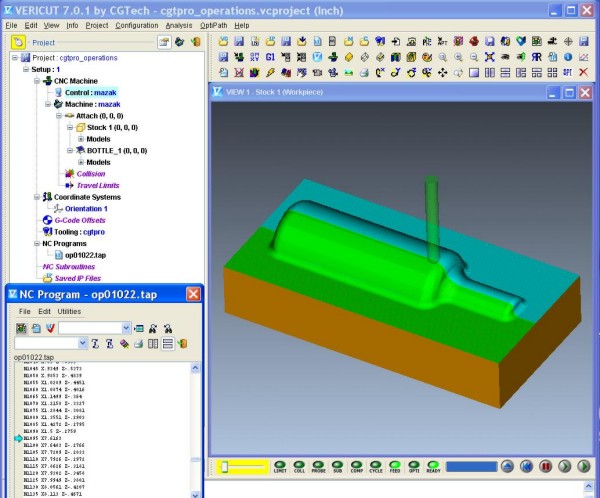Click the Single Step playback button
Image resolution: width=600 pixels, height=498 pixels.
pyautogui.click(x=564, y=467)
